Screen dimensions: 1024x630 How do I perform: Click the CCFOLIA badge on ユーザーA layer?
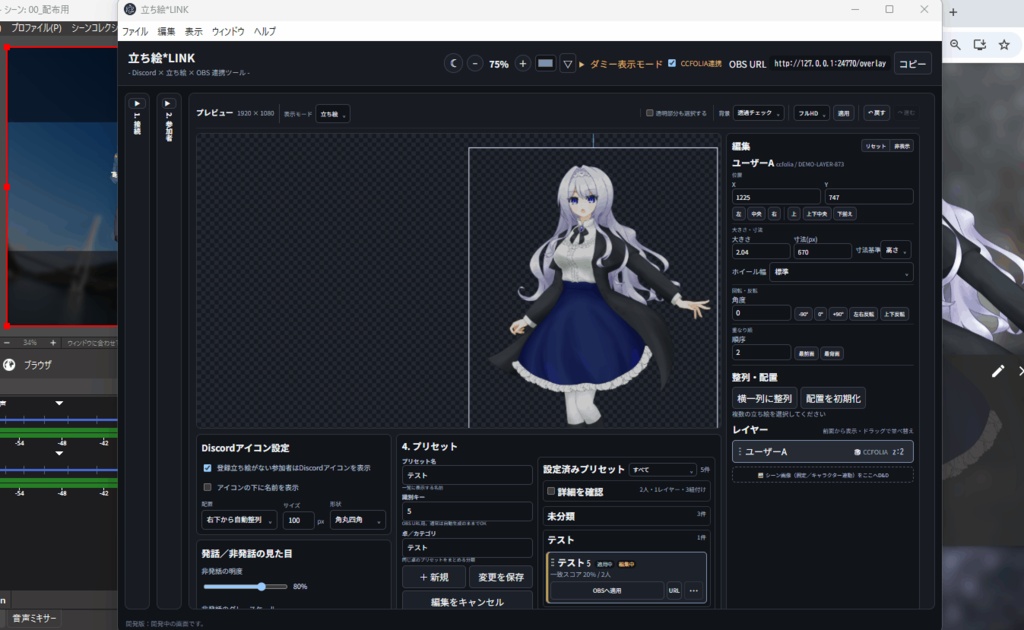[x=871, y=452]
